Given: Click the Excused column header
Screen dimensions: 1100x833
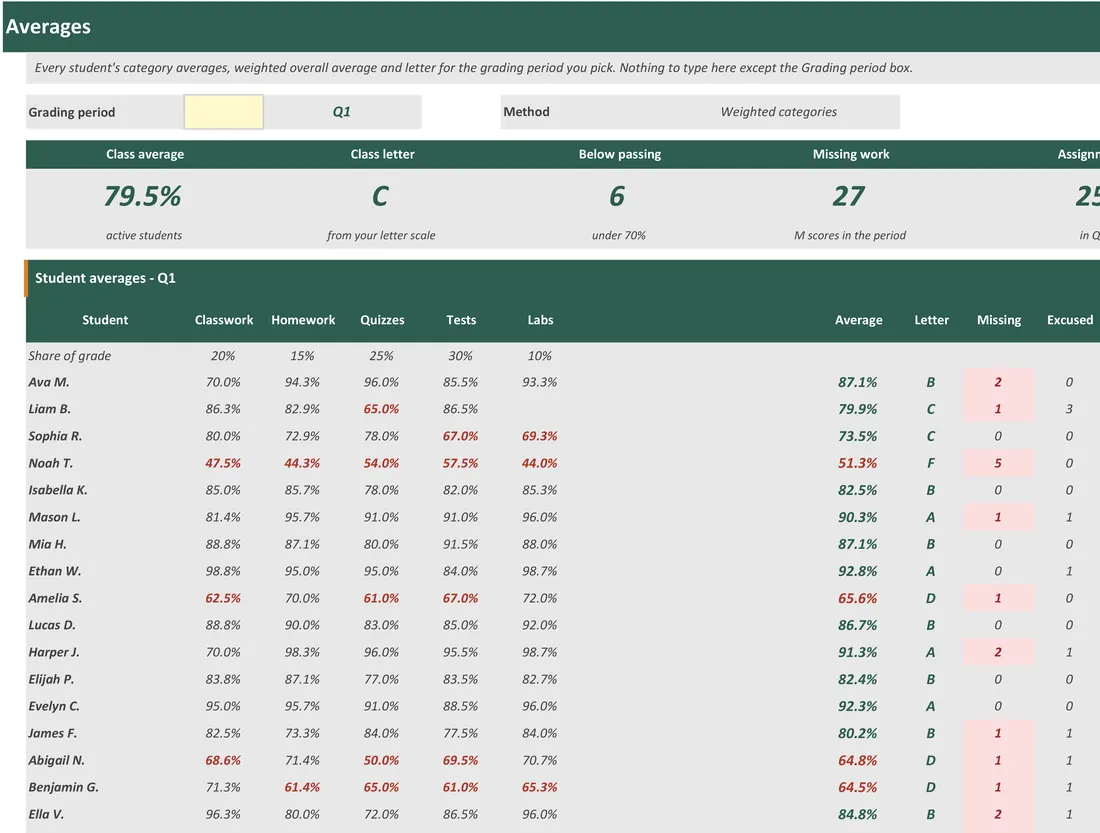Looking at the screenshot, I should pyautogui.click(x=1070, y=320).
